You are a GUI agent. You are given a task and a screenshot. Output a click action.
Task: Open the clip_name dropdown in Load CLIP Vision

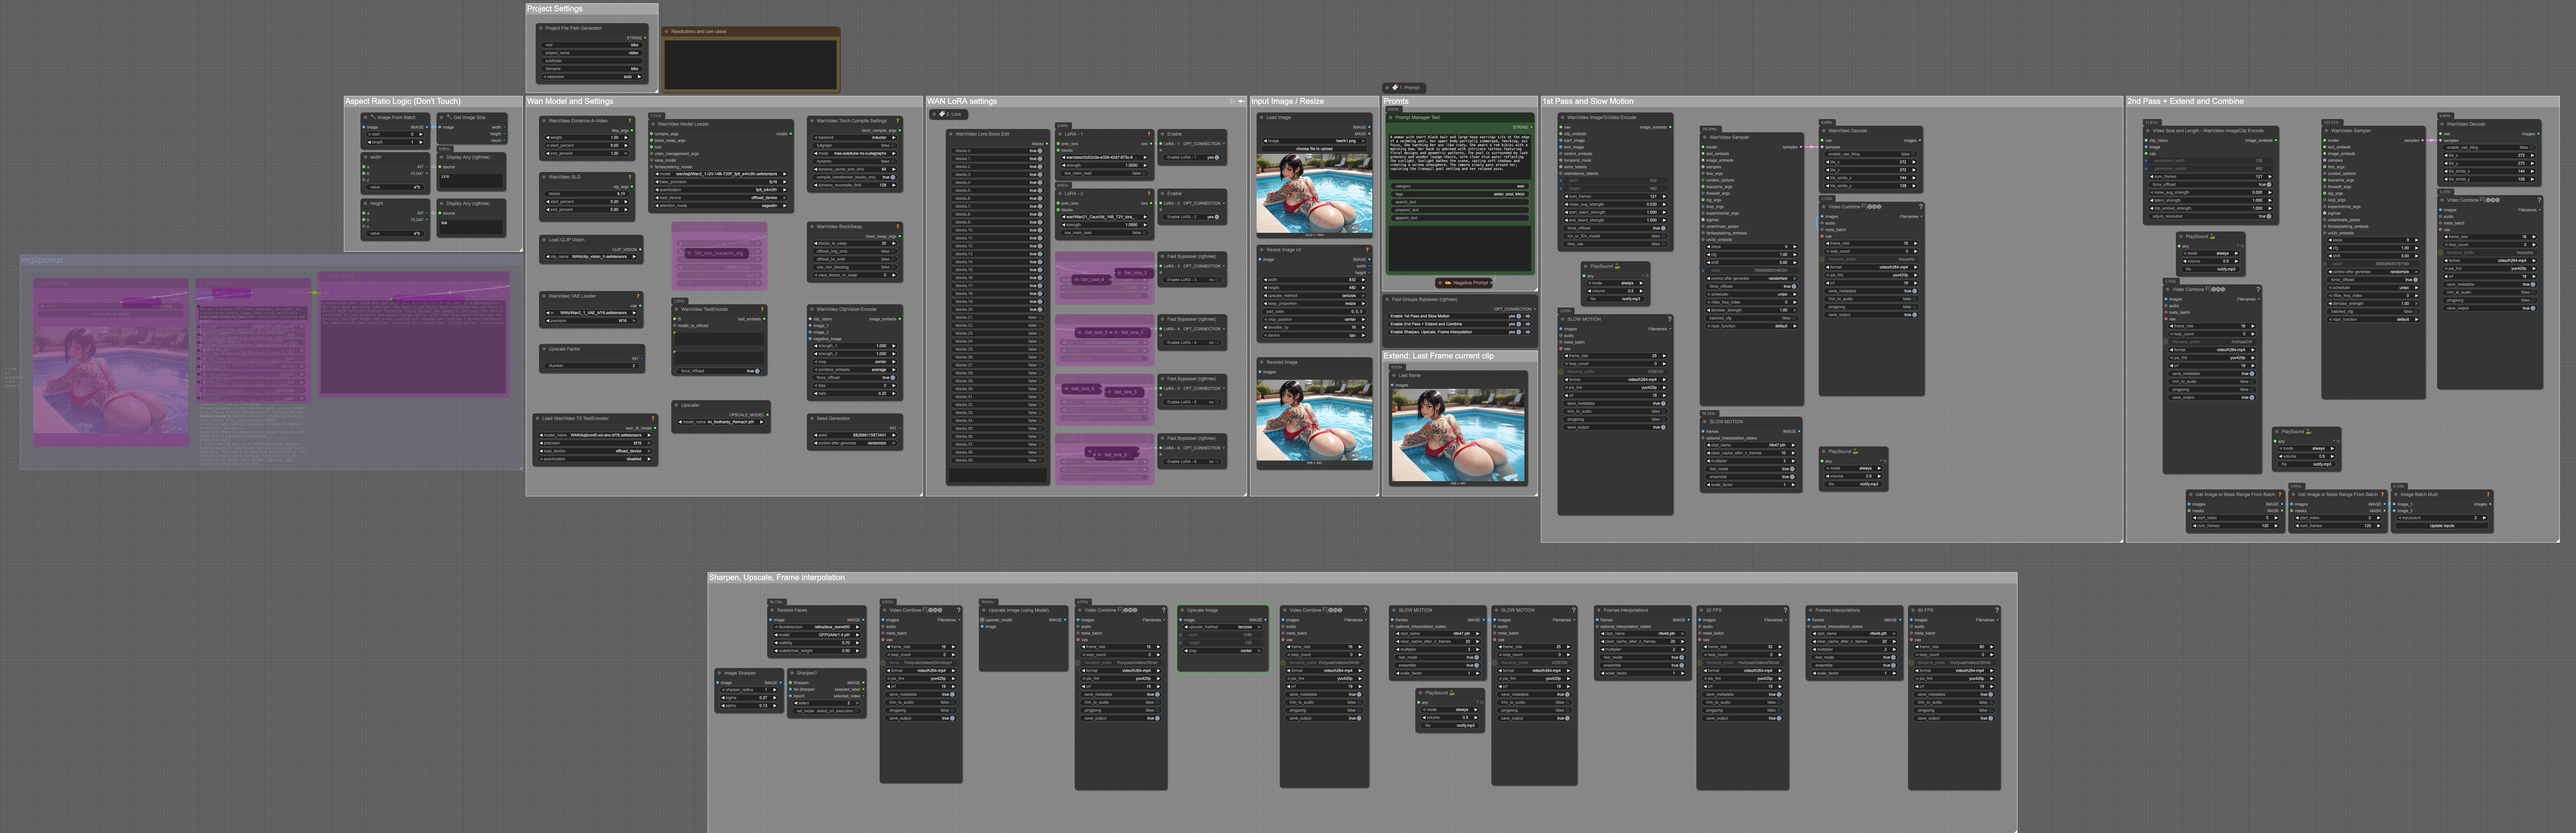pyautogui.click(x=592, y=257)
